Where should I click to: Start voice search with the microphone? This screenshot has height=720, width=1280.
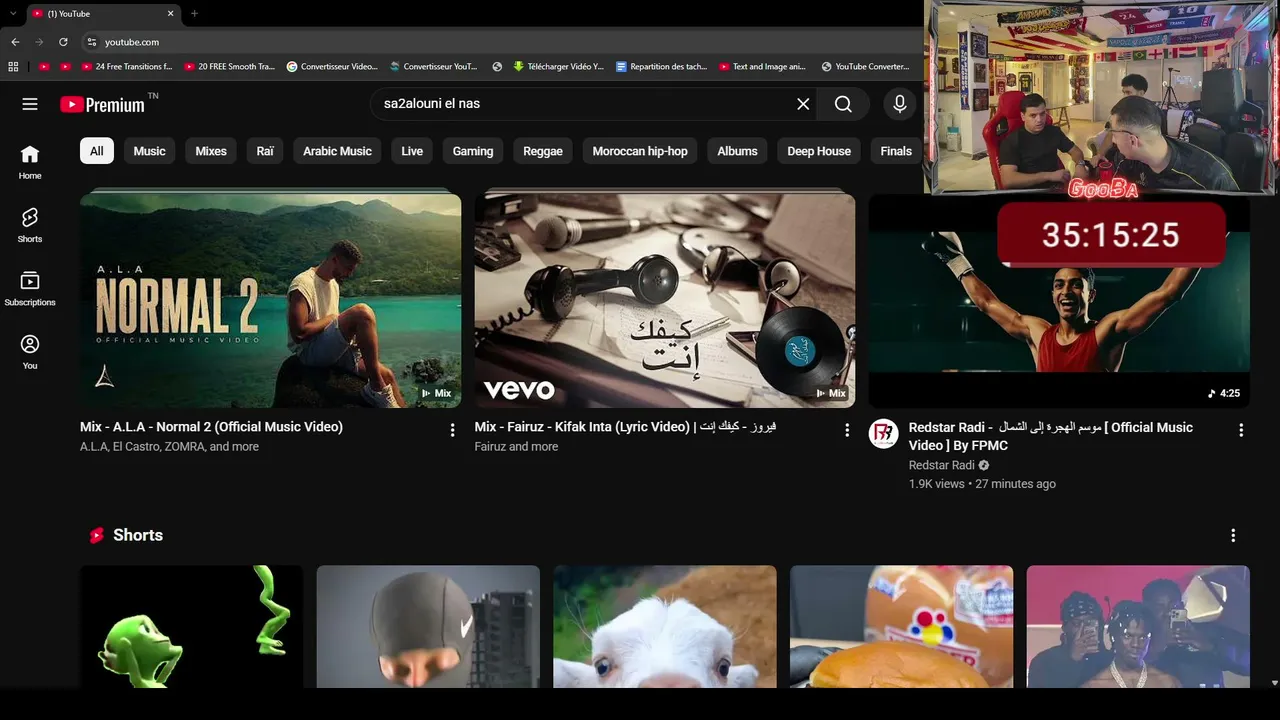[900, 104]
